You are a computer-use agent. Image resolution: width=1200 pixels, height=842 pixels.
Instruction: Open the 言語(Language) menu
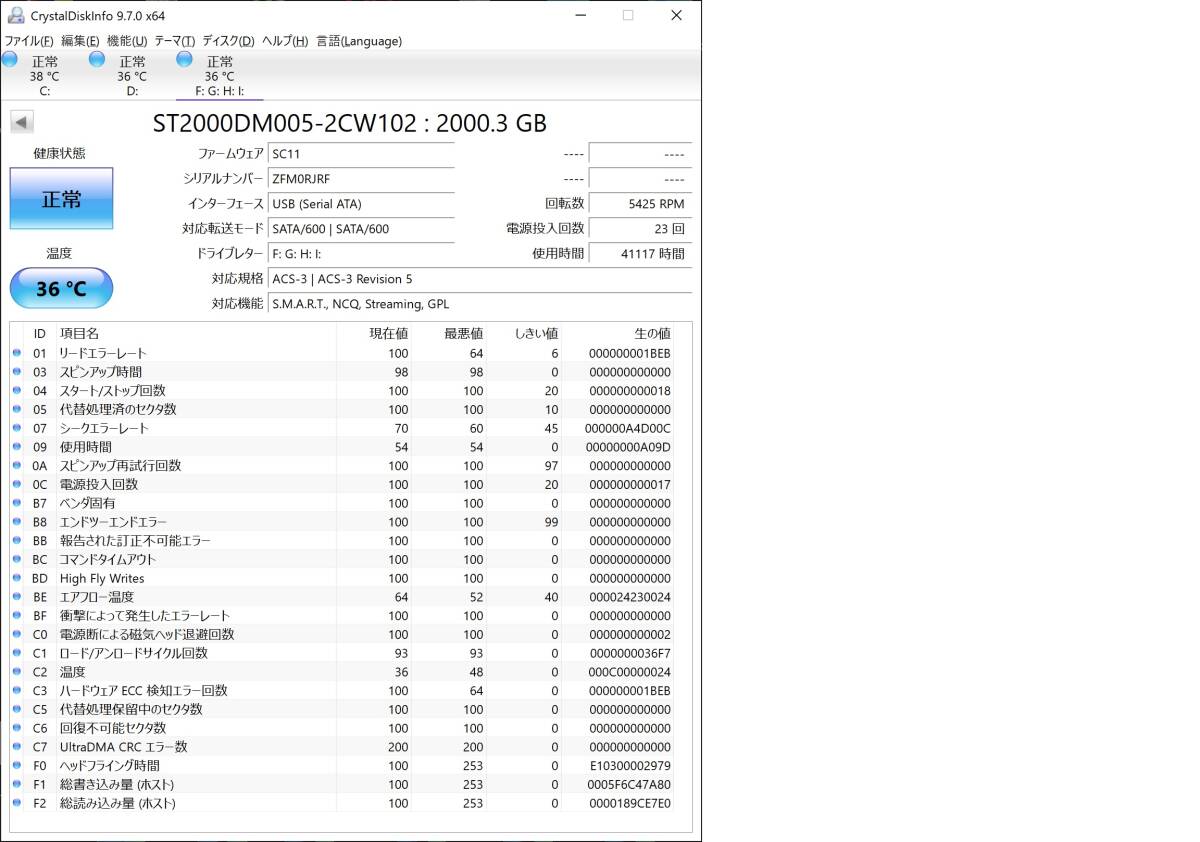point(359,41)
